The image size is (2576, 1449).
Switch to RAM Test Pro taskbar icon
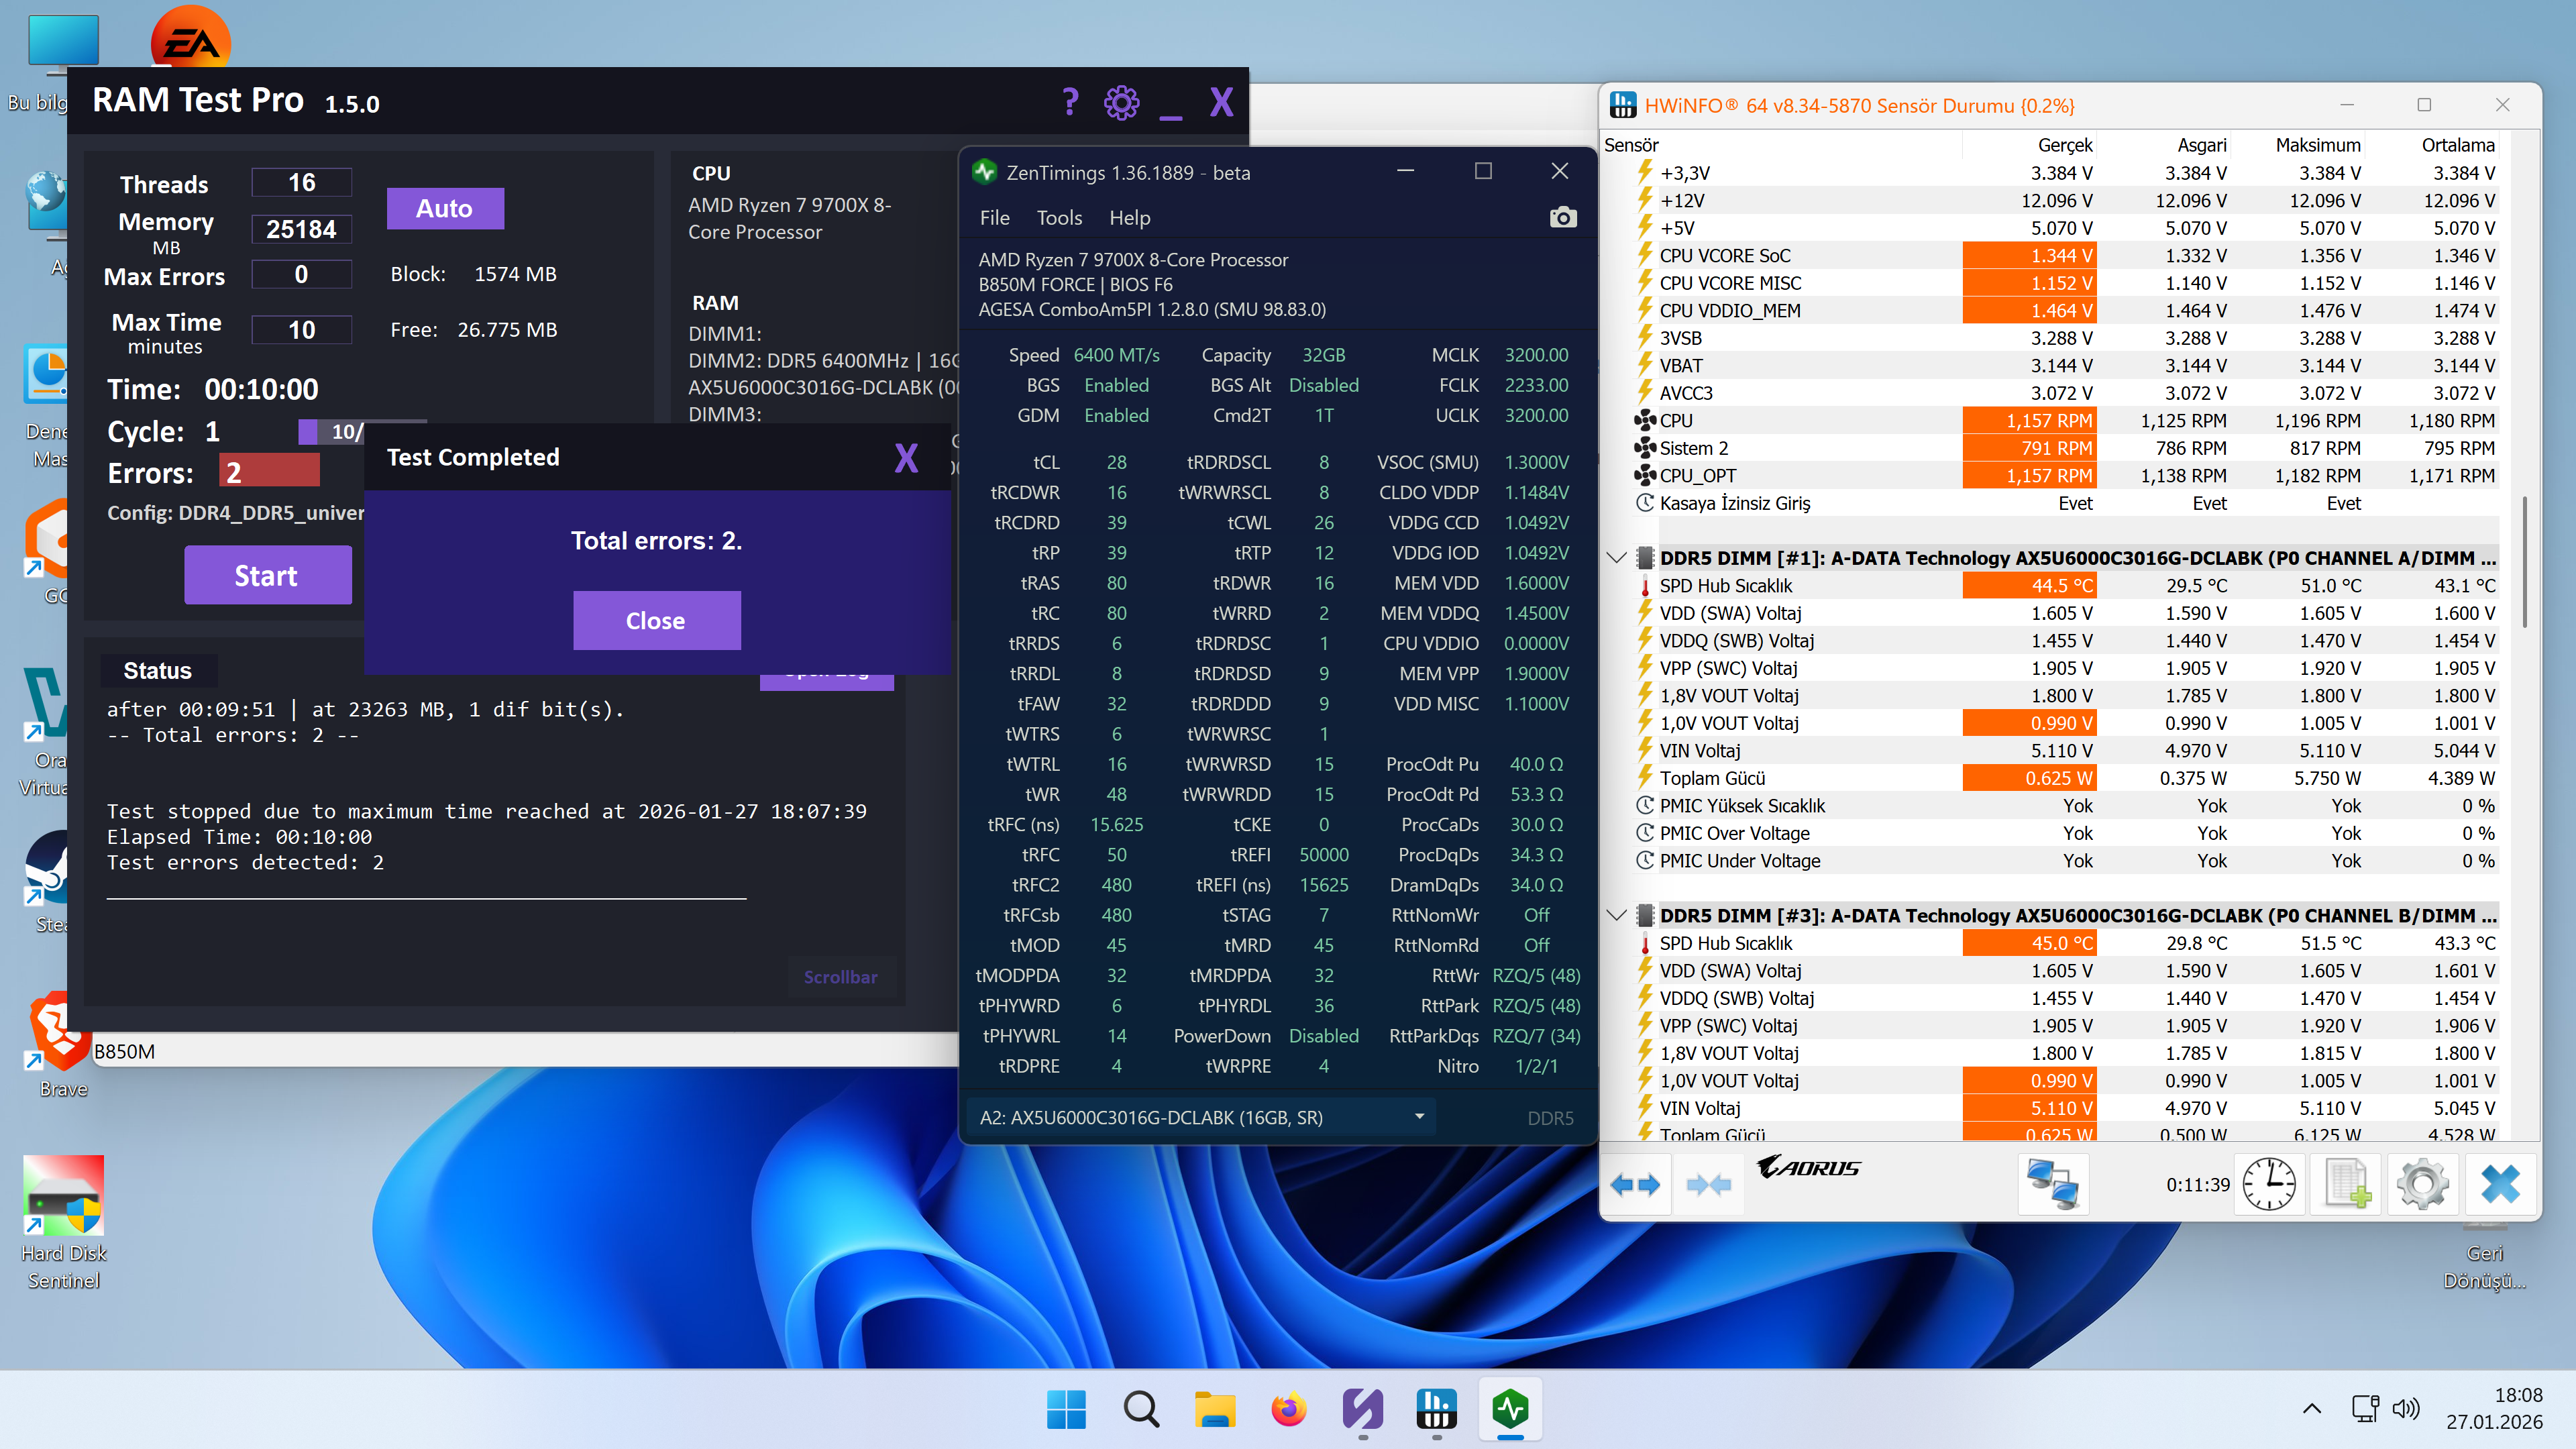click(x=1363, y=1409)
